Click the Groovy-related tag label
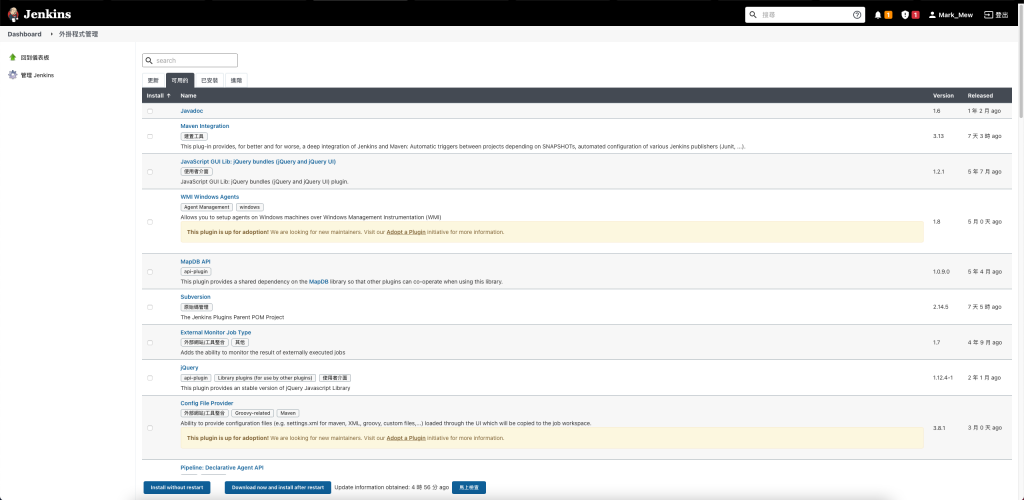The width and height of the screenshot is (1024, 500). point(252,413)
